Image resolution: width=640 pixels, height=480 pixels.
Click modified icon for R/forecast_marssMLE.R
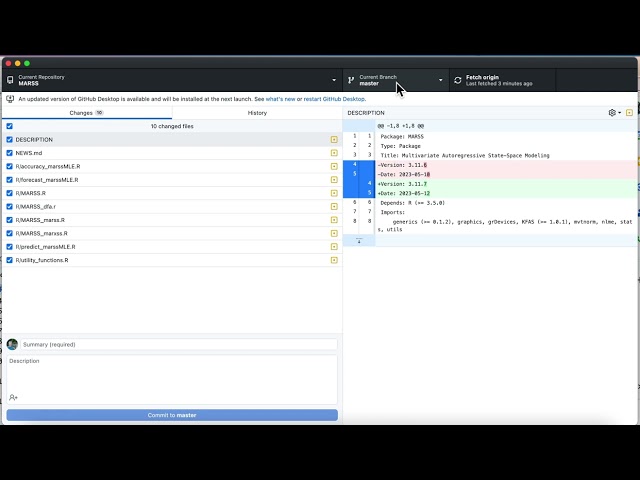[334, 180]
